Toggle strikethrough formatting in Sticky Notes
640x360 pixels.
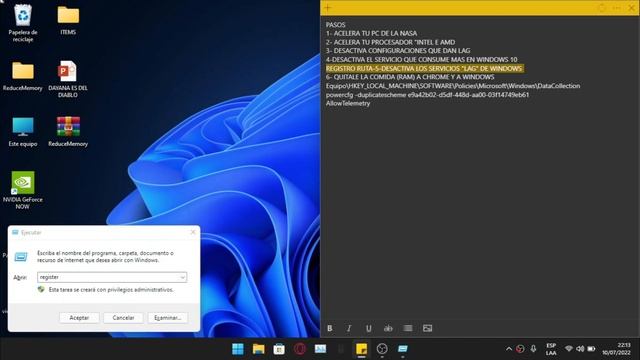pyautogui.click(x=388, y=328)
